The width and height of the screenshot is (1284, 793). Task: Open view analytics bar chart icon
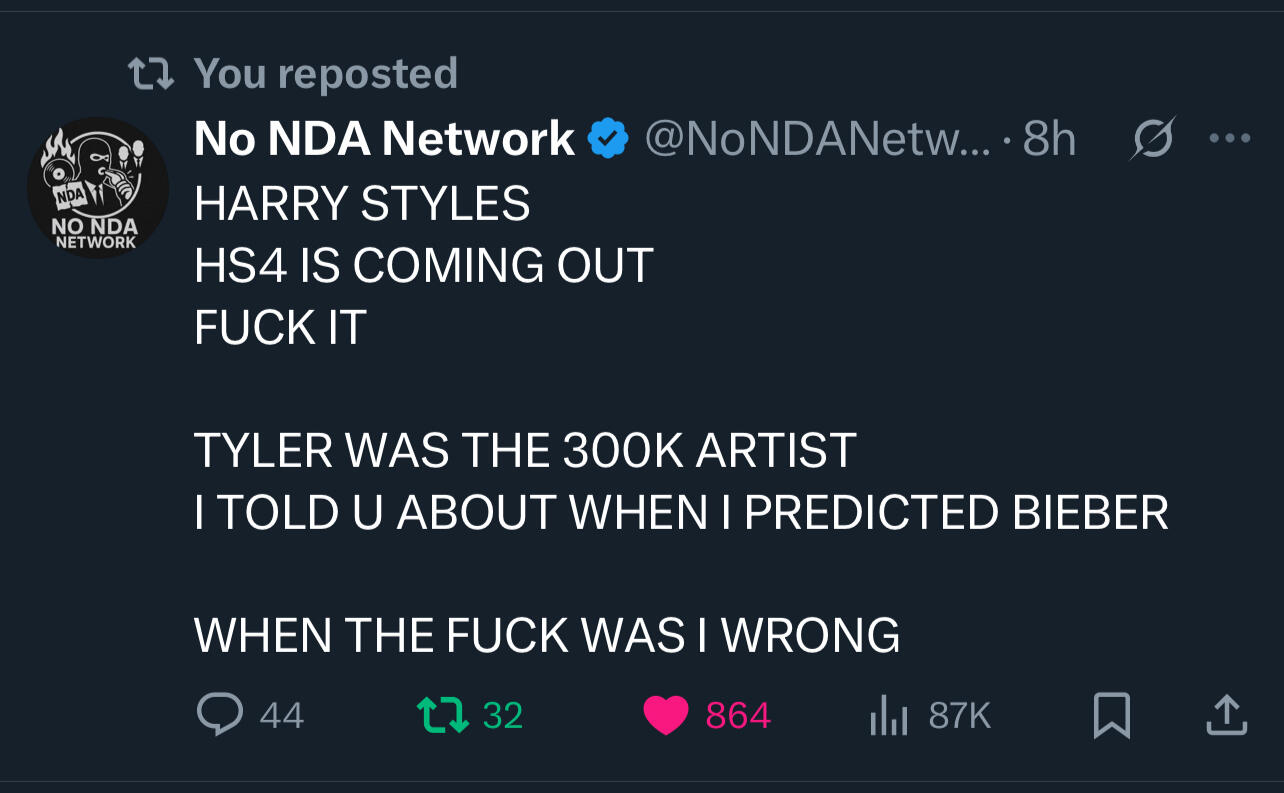click(887, 715)
